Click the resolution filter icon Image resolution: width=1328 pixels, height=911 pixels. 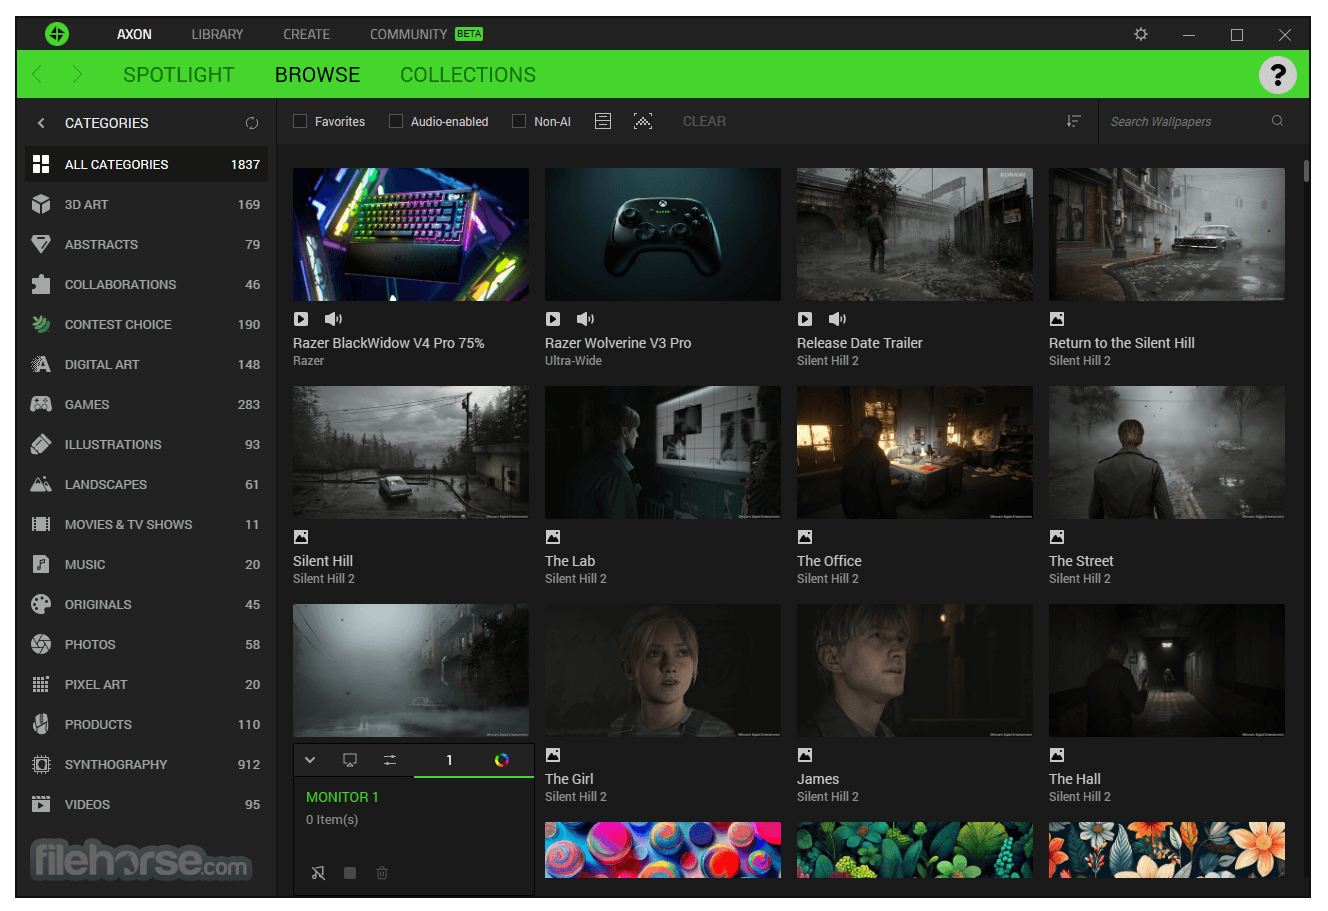(x=643, y=121)
